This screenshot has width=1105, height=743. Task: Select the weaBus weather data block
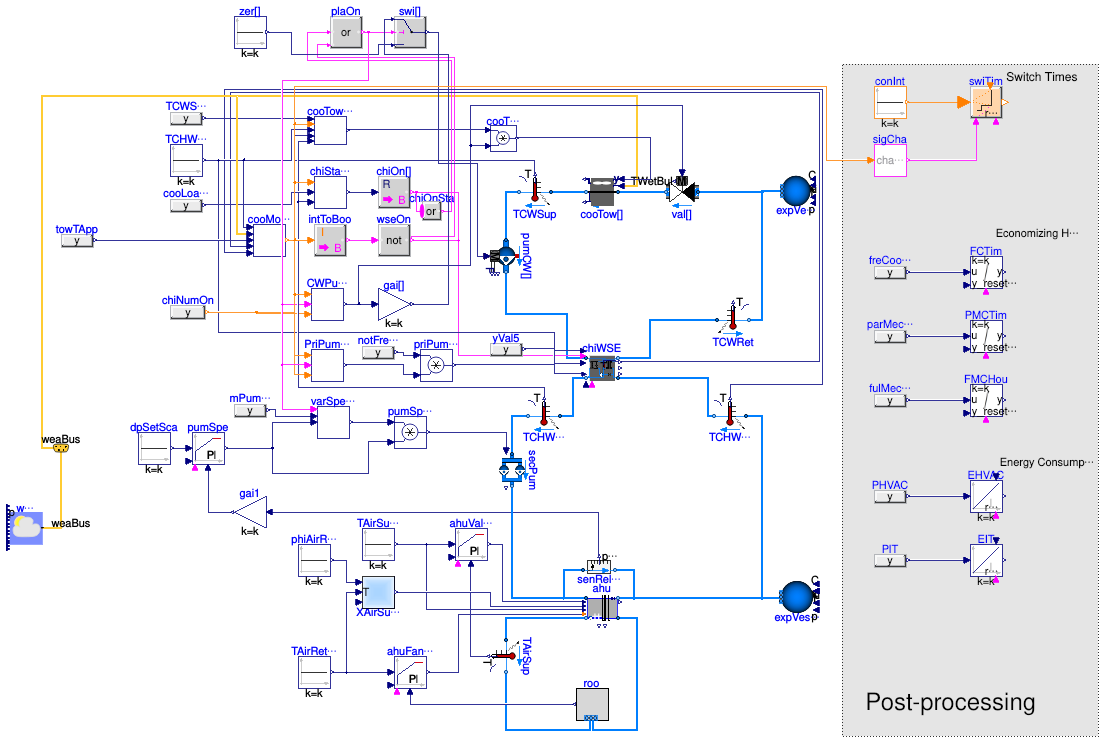tap(25, 527)
